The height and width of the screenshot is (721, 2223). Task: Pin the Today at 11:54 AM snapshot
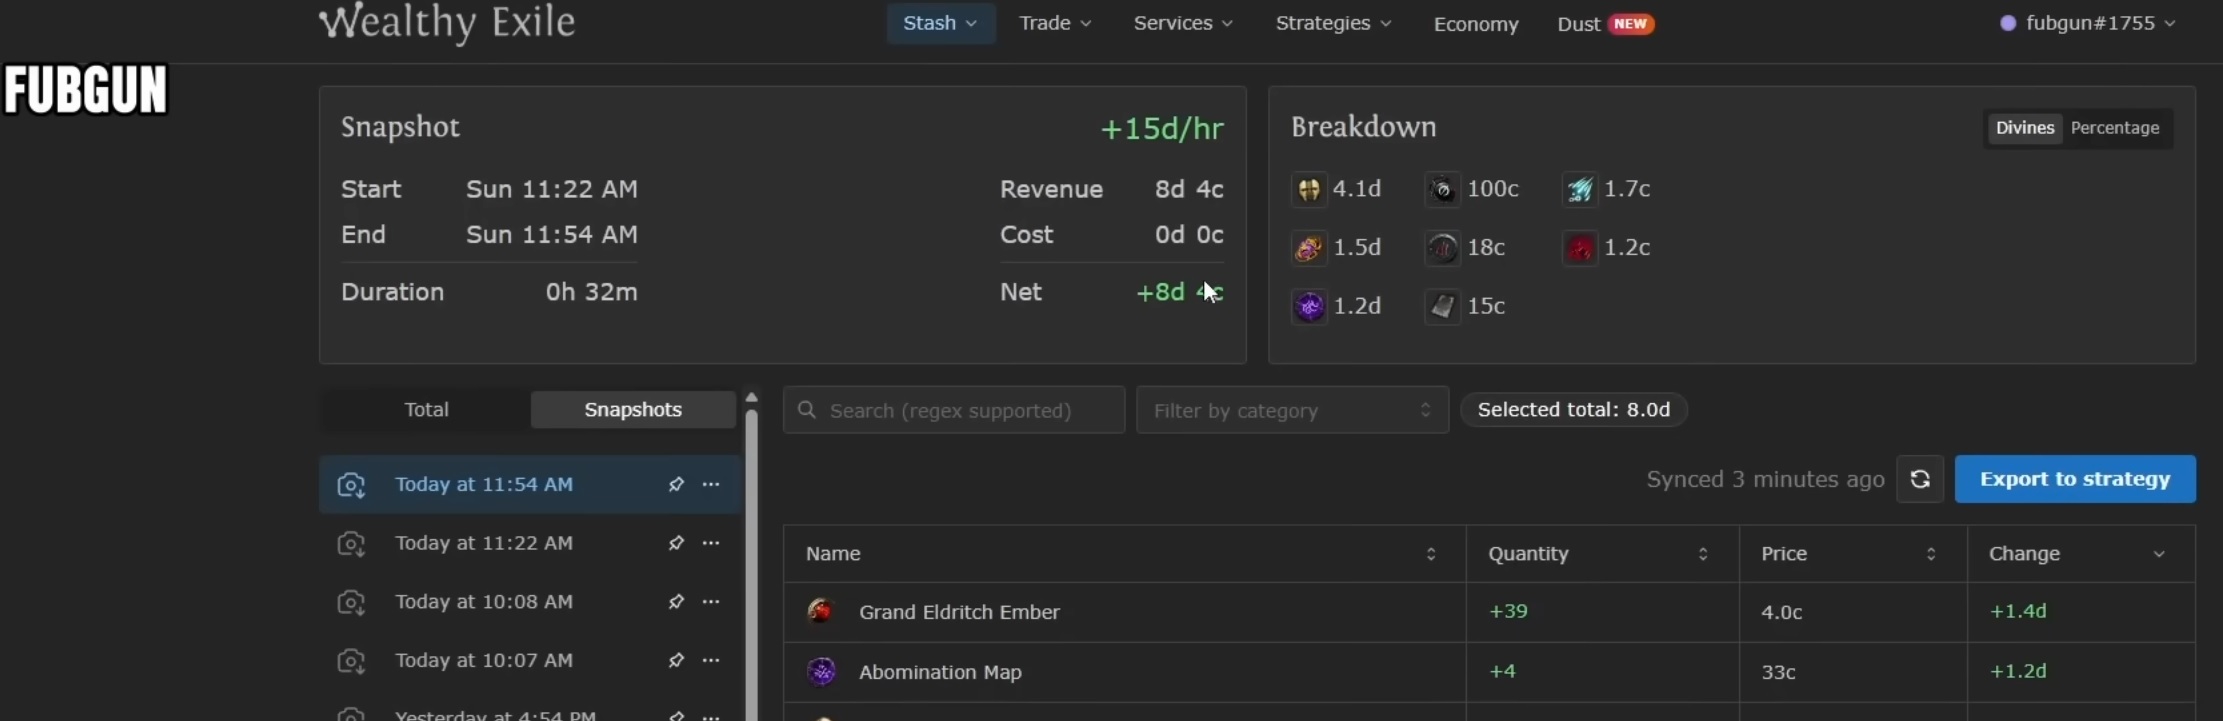[x=676, y=485]
